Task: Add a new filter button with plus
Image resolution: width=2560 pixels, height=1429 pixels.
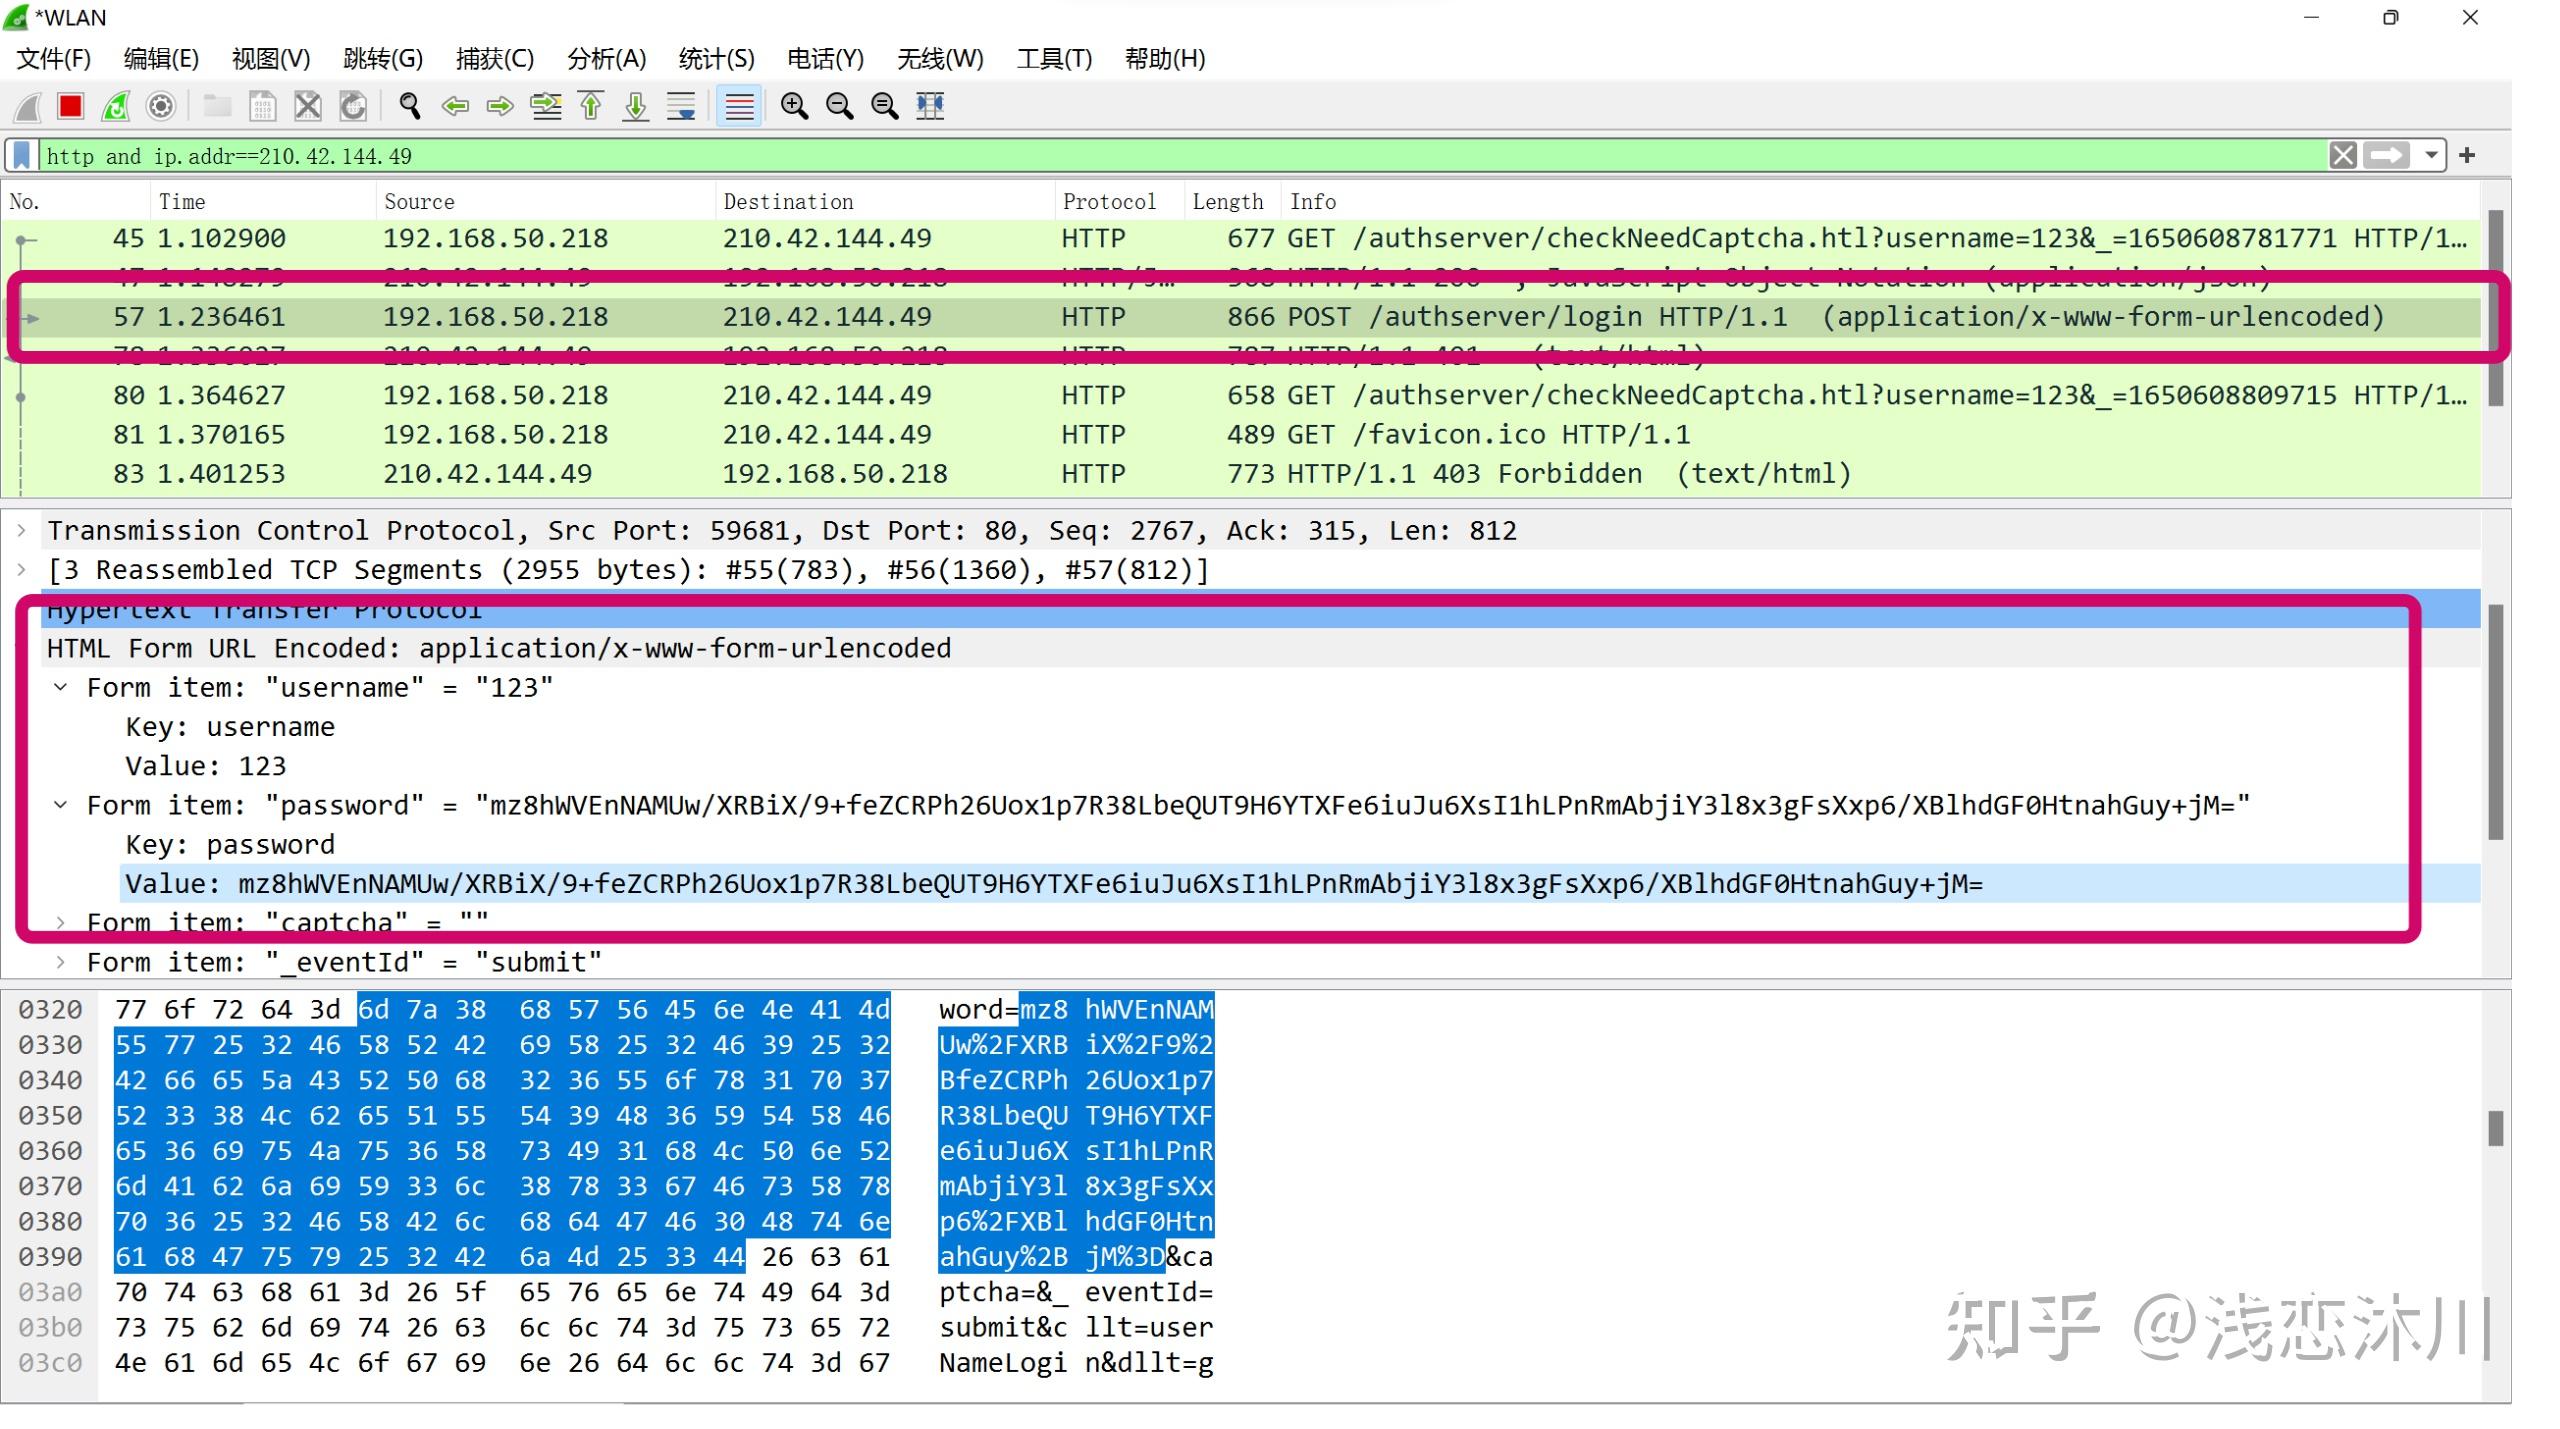Action: 2468,155
